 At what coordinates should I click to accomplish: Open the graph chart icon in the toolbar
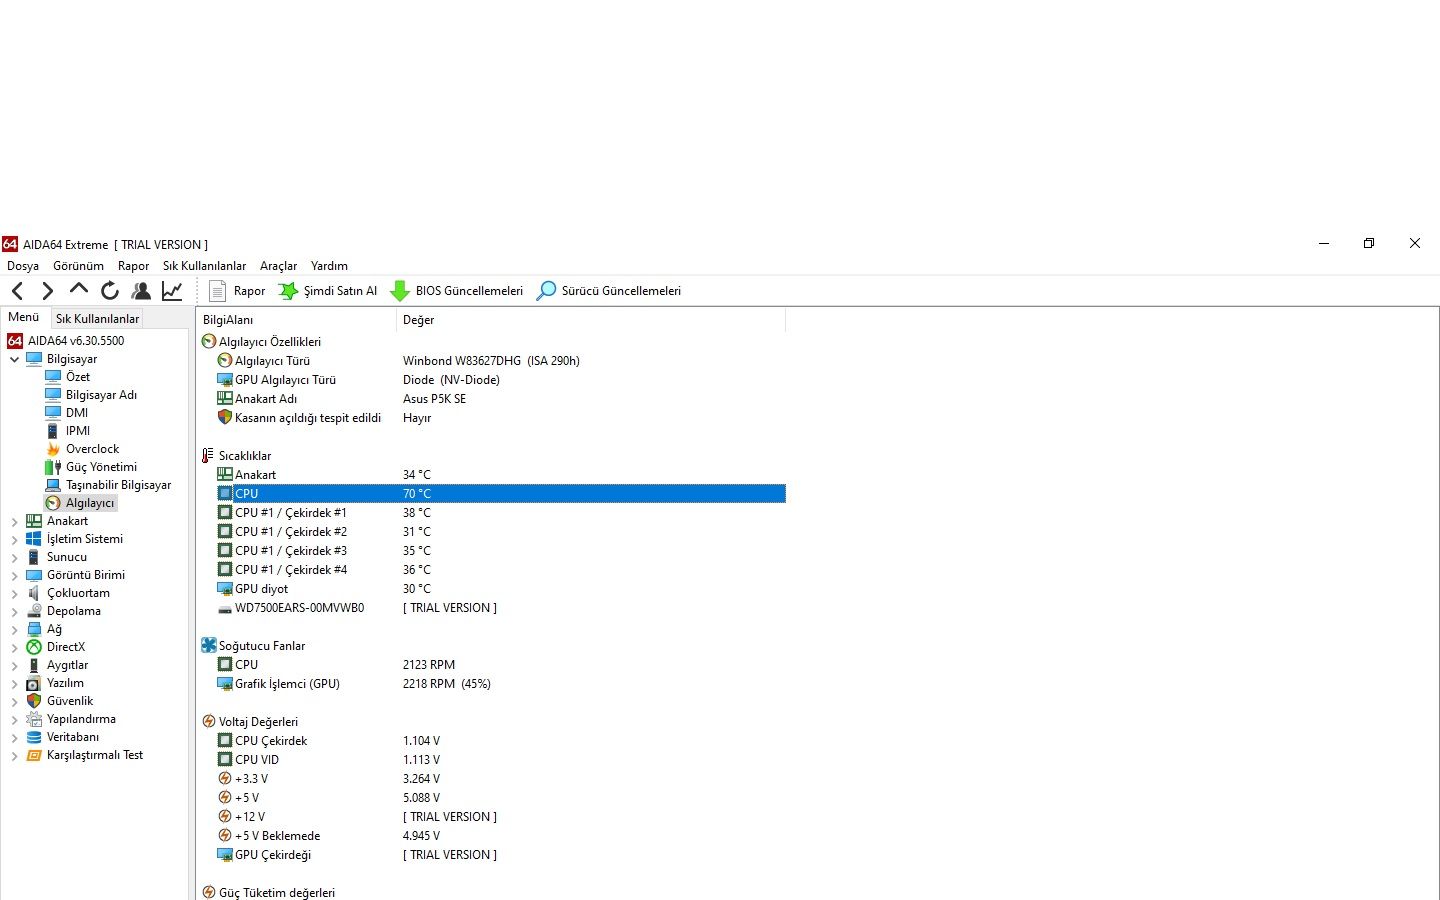(172, 291)
